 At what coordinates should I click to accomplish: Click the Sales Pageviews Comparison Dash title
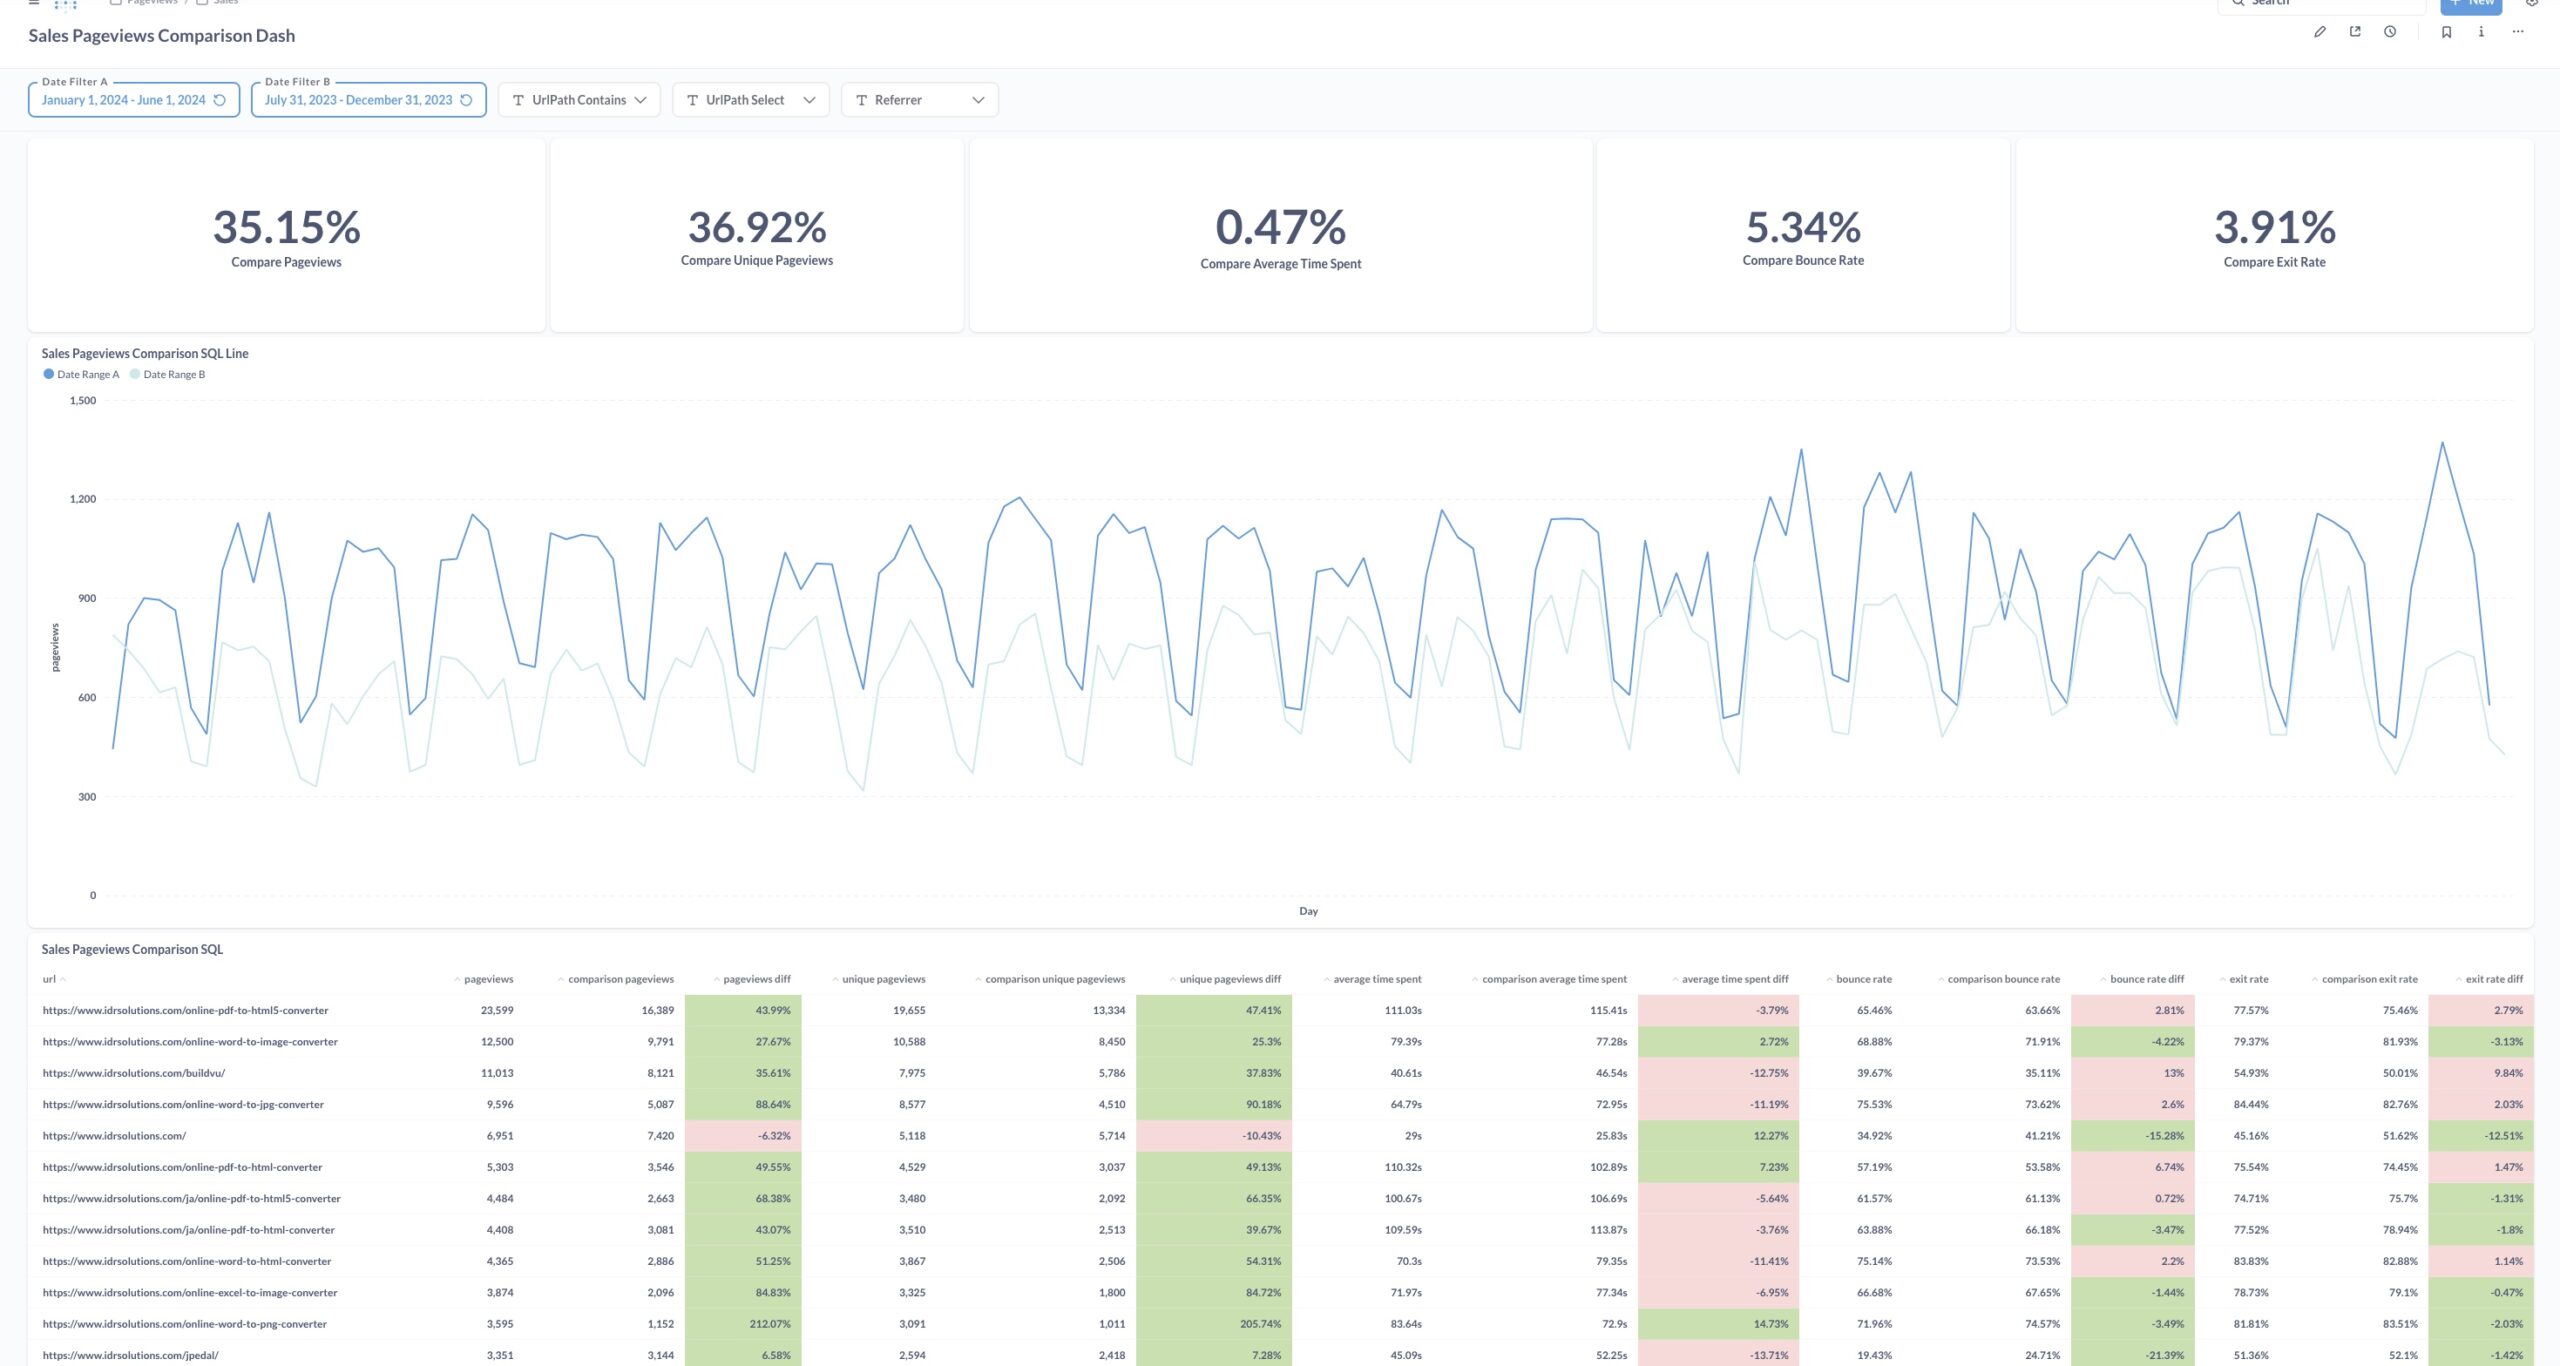click(162, 36)
